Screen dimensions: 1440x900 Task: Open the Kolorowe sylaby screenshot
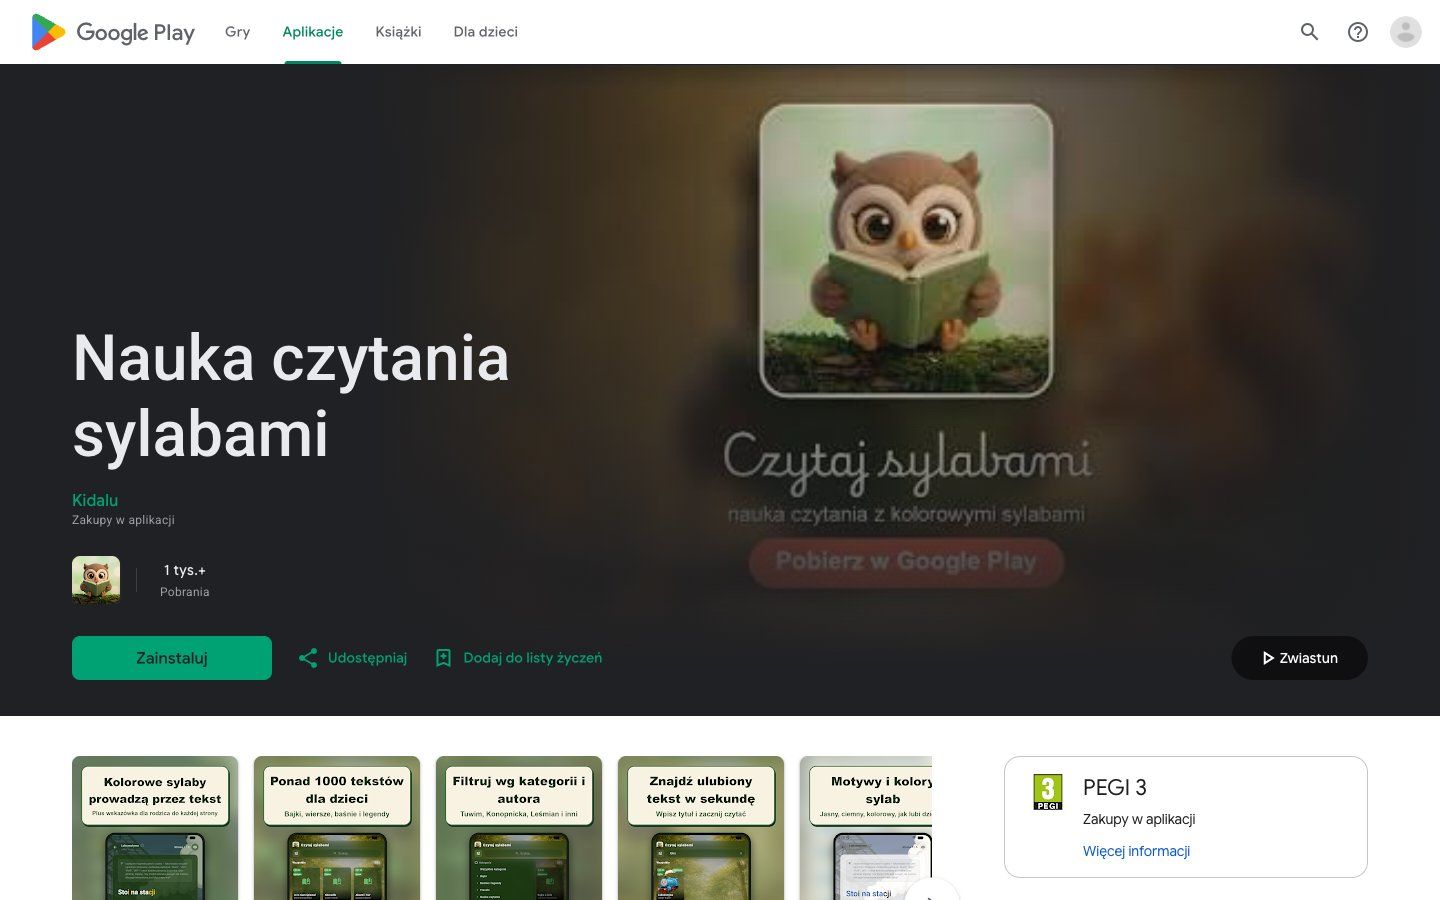(155, 828)
